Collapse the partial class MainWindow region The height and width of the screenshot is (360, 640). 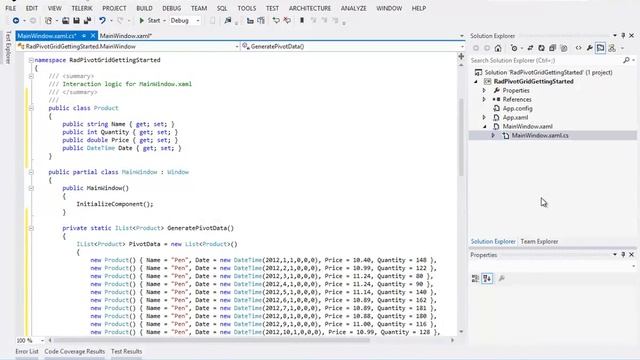click(31, 172)
